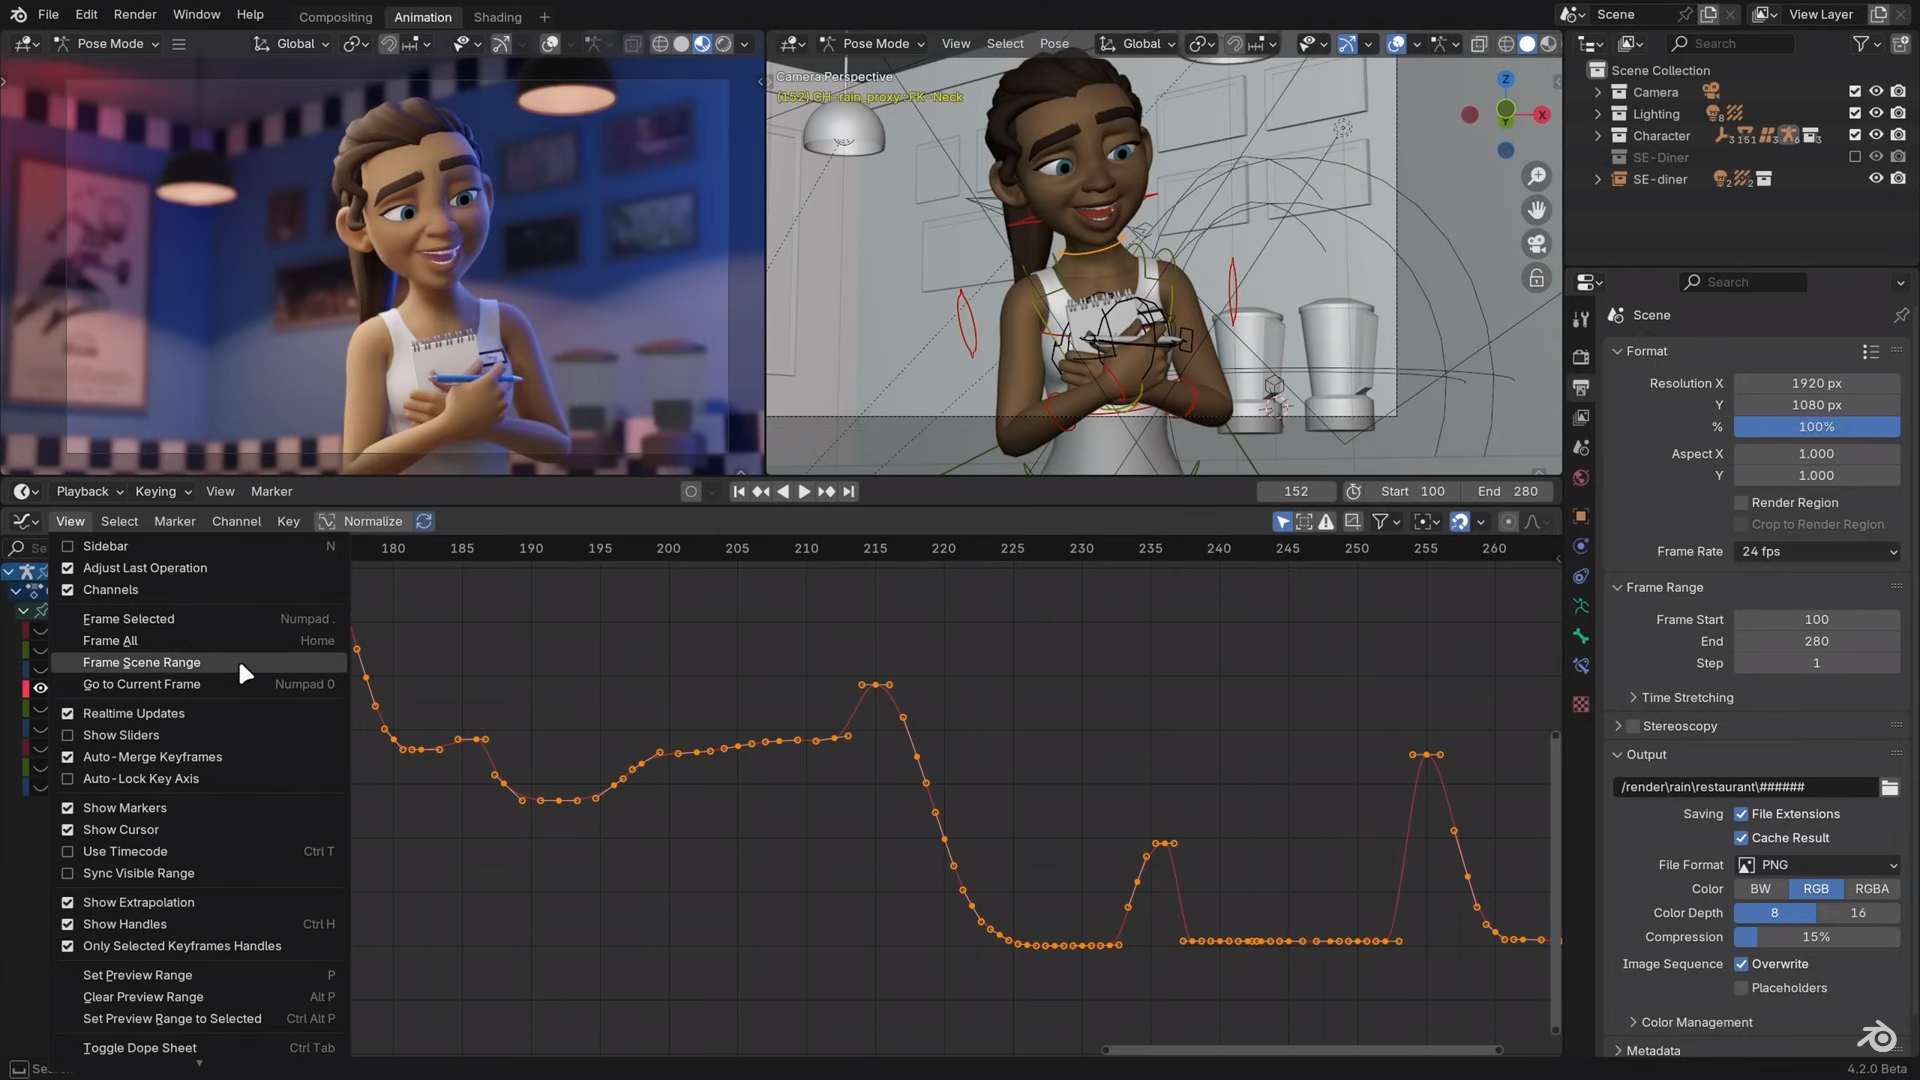Open the Frame Rate dropdown showing 24 fps
Screen dimensions: 1920x1080
(x=1815, y=551)
